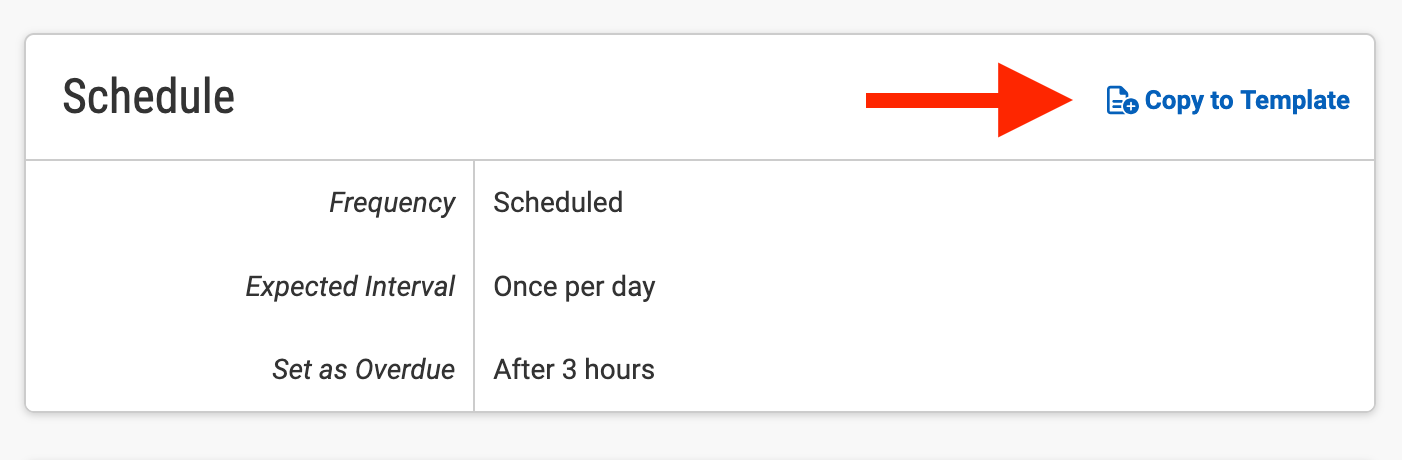Screen dimensions: 1402x460
Task: Click the word Copy in the link
Action: coord(1174,101)
